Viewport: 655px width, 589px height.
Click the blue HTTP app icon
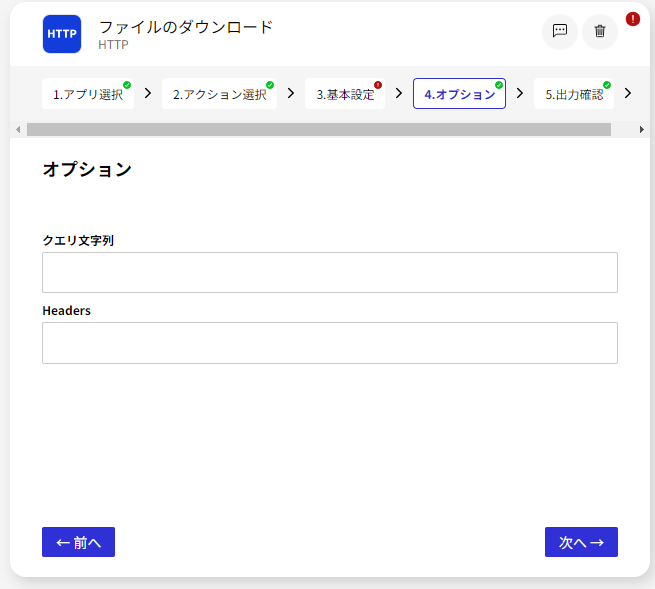tap(62, 34)
